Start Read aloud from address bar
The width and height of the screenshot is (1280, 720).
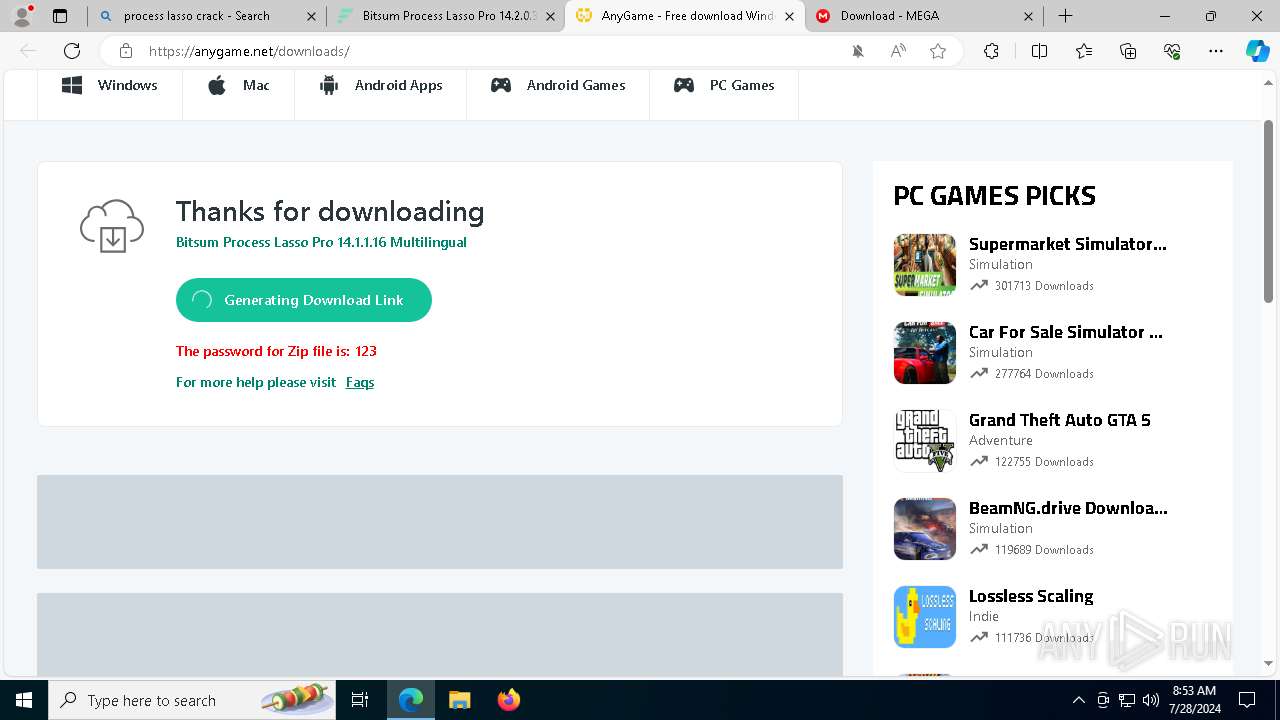click(898, 51)
